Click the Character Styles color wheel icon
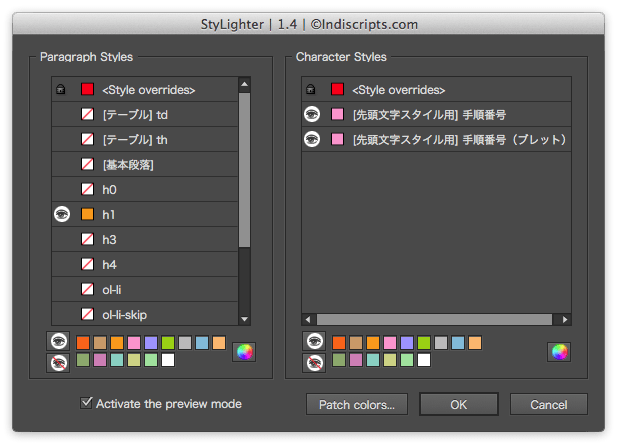Image resolution: width=617 pixels, height=444 pixels. (559, 352)
